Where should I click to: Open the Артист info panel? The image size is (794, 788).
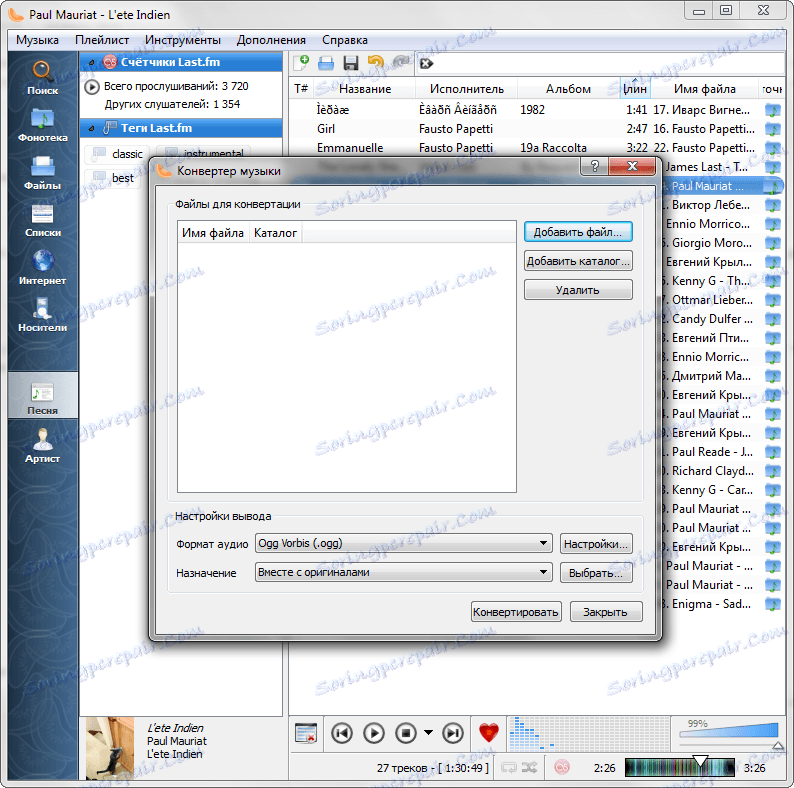pyautogui.click(x=43, y=446)
